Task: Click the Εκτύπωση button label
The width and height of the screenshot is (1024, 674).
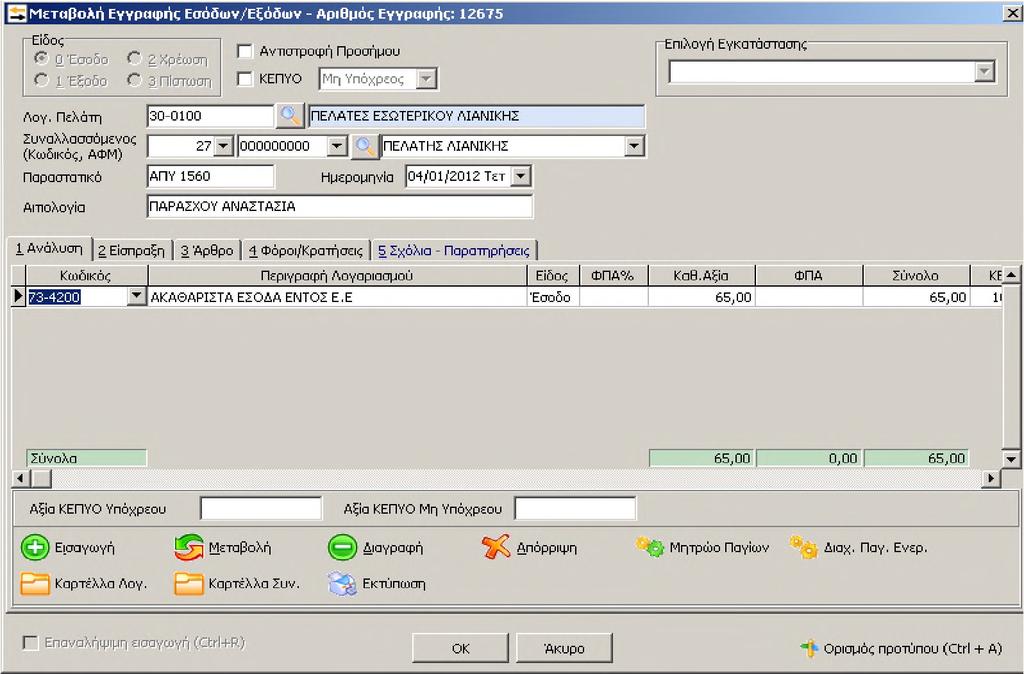Action: click(394, 584)
